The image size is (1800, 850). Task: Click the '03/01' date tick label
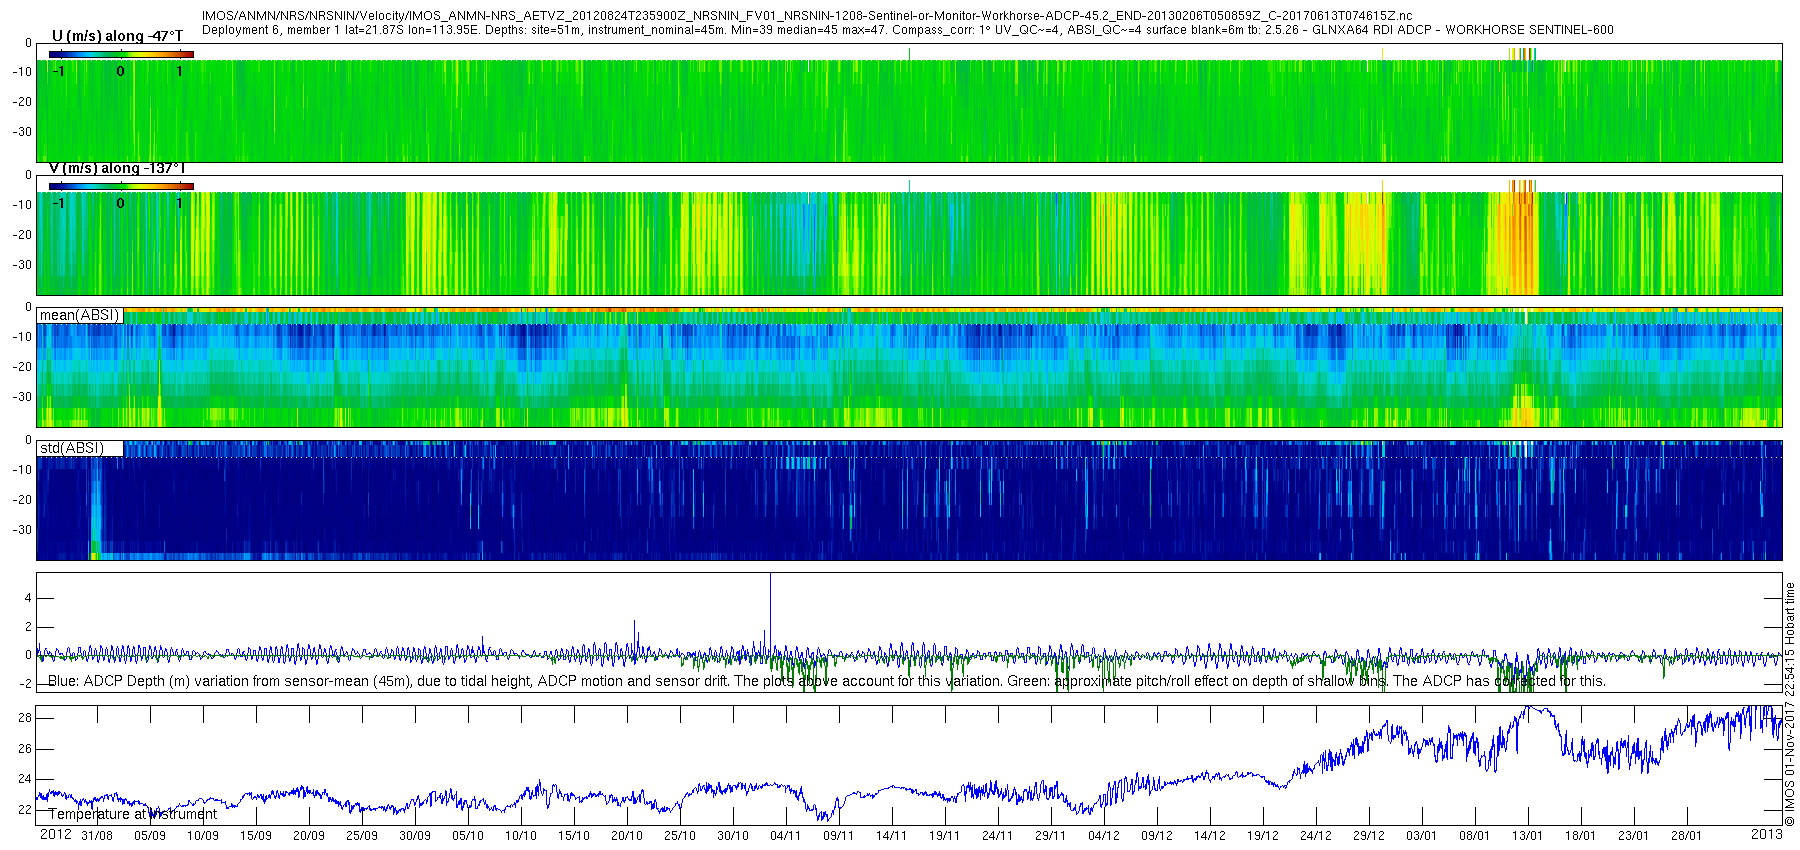[x=1421, y=835]
